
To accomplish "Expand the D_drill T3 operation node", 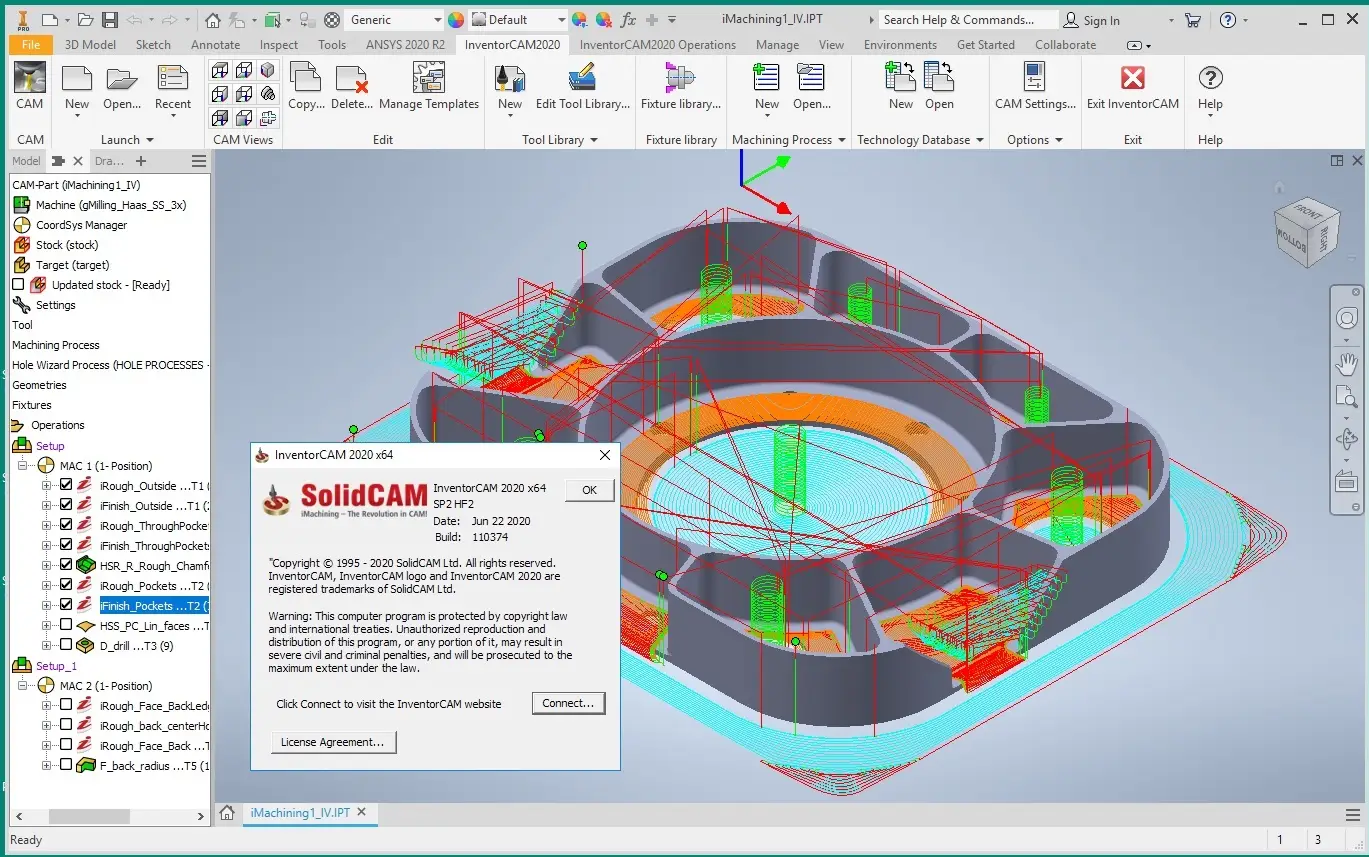I will (x=47, y=645).
